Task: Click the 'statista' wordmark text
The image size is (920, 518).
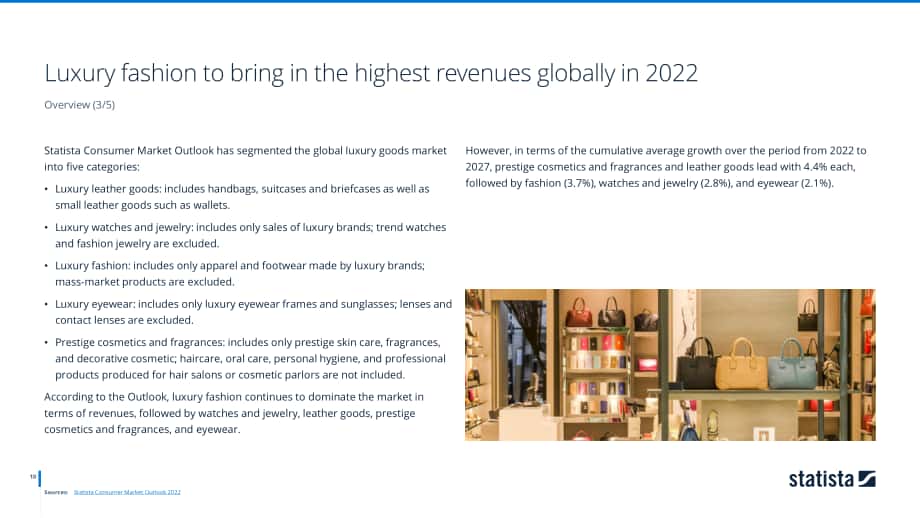Action: 821,479
